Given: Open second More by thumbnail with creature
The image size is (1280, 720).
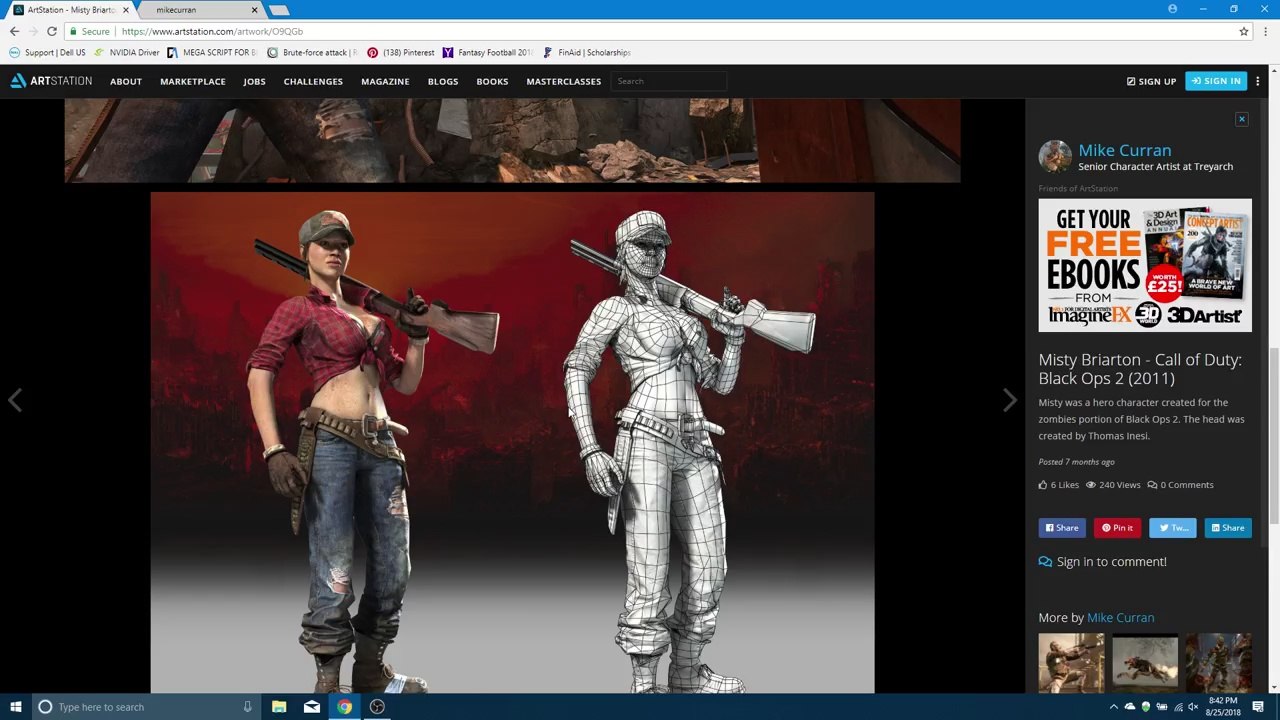Looking at the screenshot, I should 1145,663.
